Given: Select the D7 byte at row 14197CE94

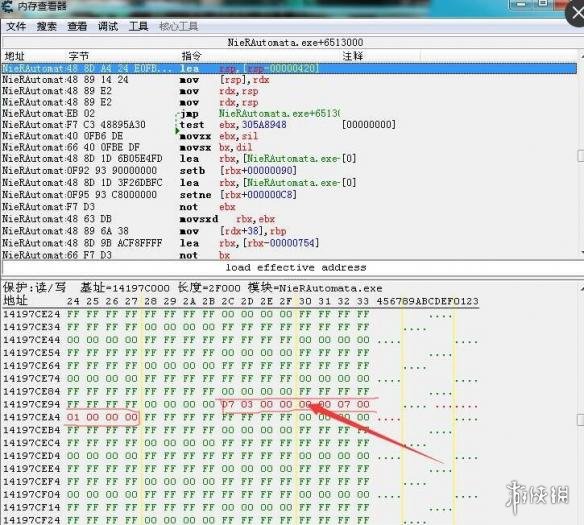Looking at the screenshot, I should 228,404.
